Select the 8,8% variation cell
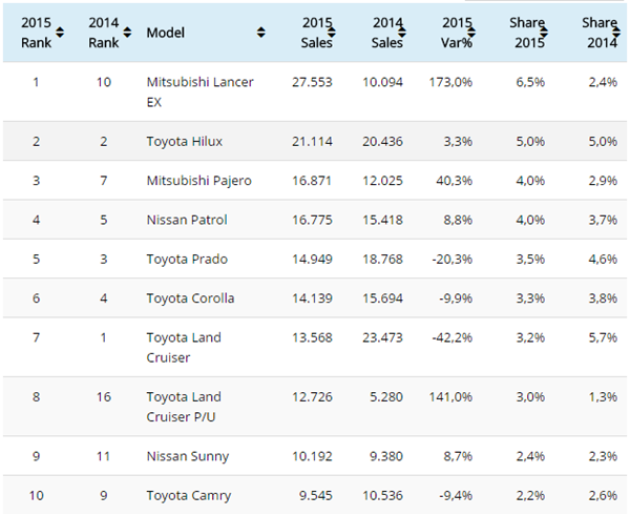This screenshot has width=630, height=515. coord(458,220)
